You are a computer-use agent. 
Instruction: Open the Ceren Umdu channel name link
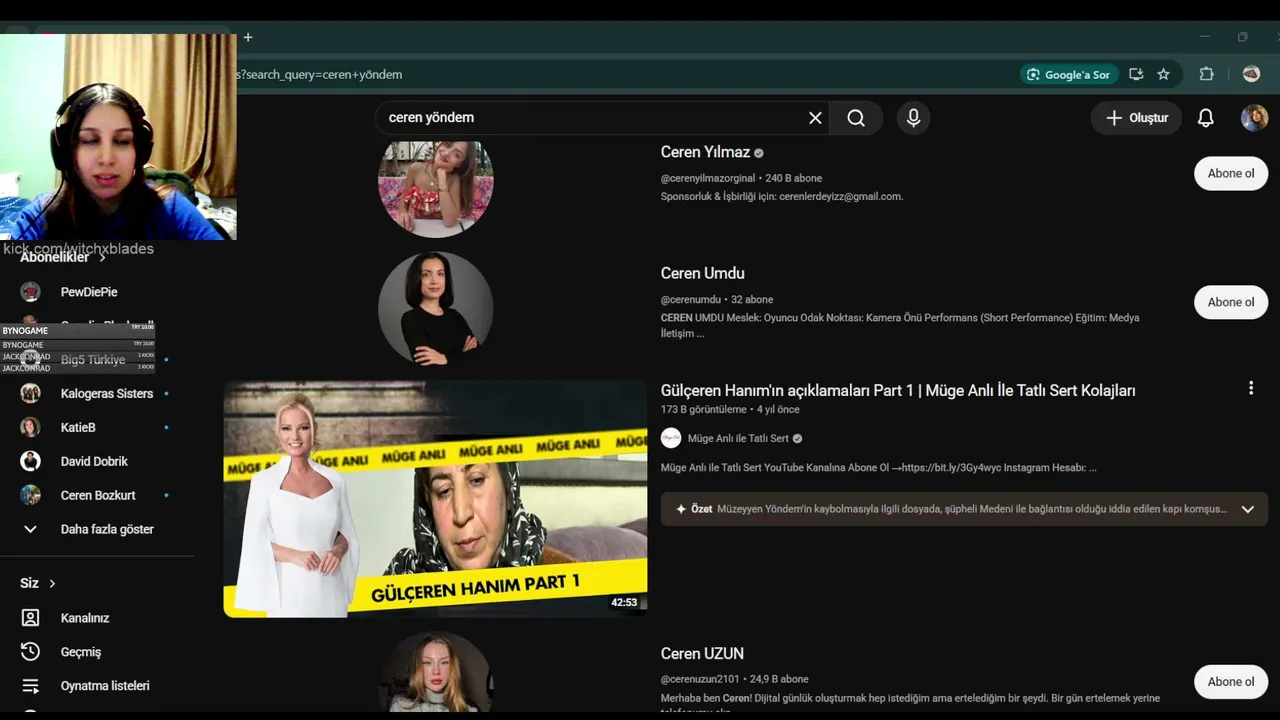pos(702,274)
